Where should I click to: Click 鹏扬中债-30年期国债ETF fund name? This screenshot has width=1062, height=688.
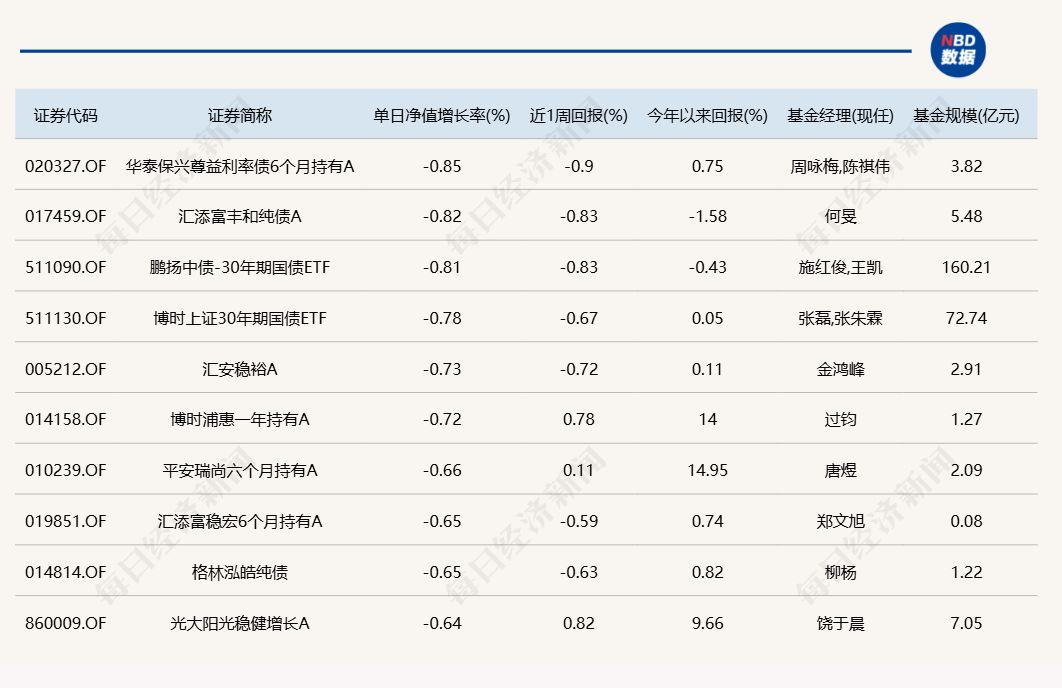pyautogui.click(x=240, y=267)
